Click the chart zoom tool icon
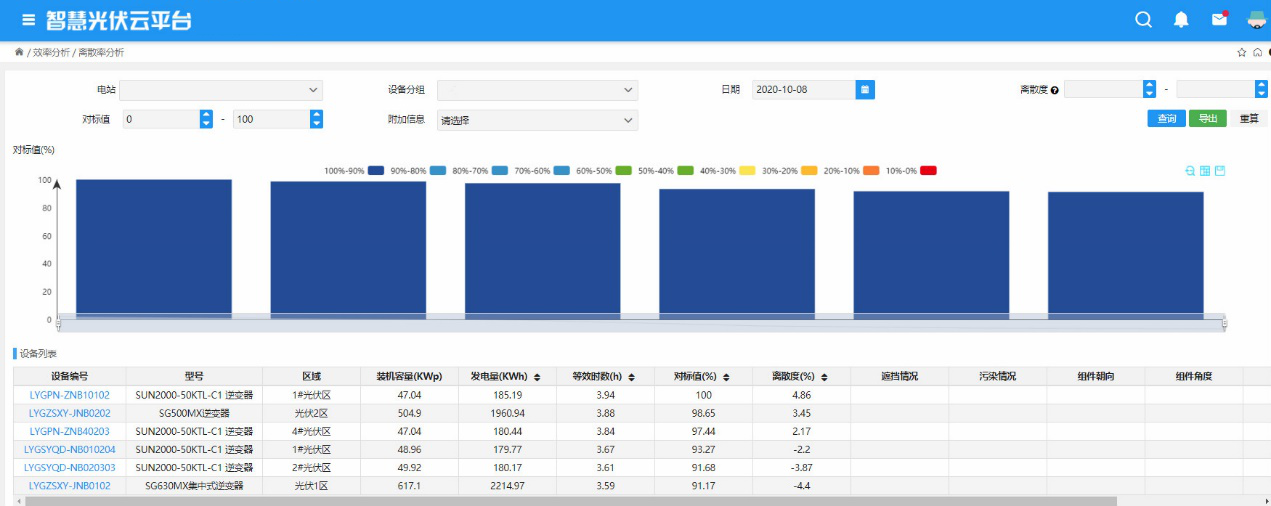 1190,171
